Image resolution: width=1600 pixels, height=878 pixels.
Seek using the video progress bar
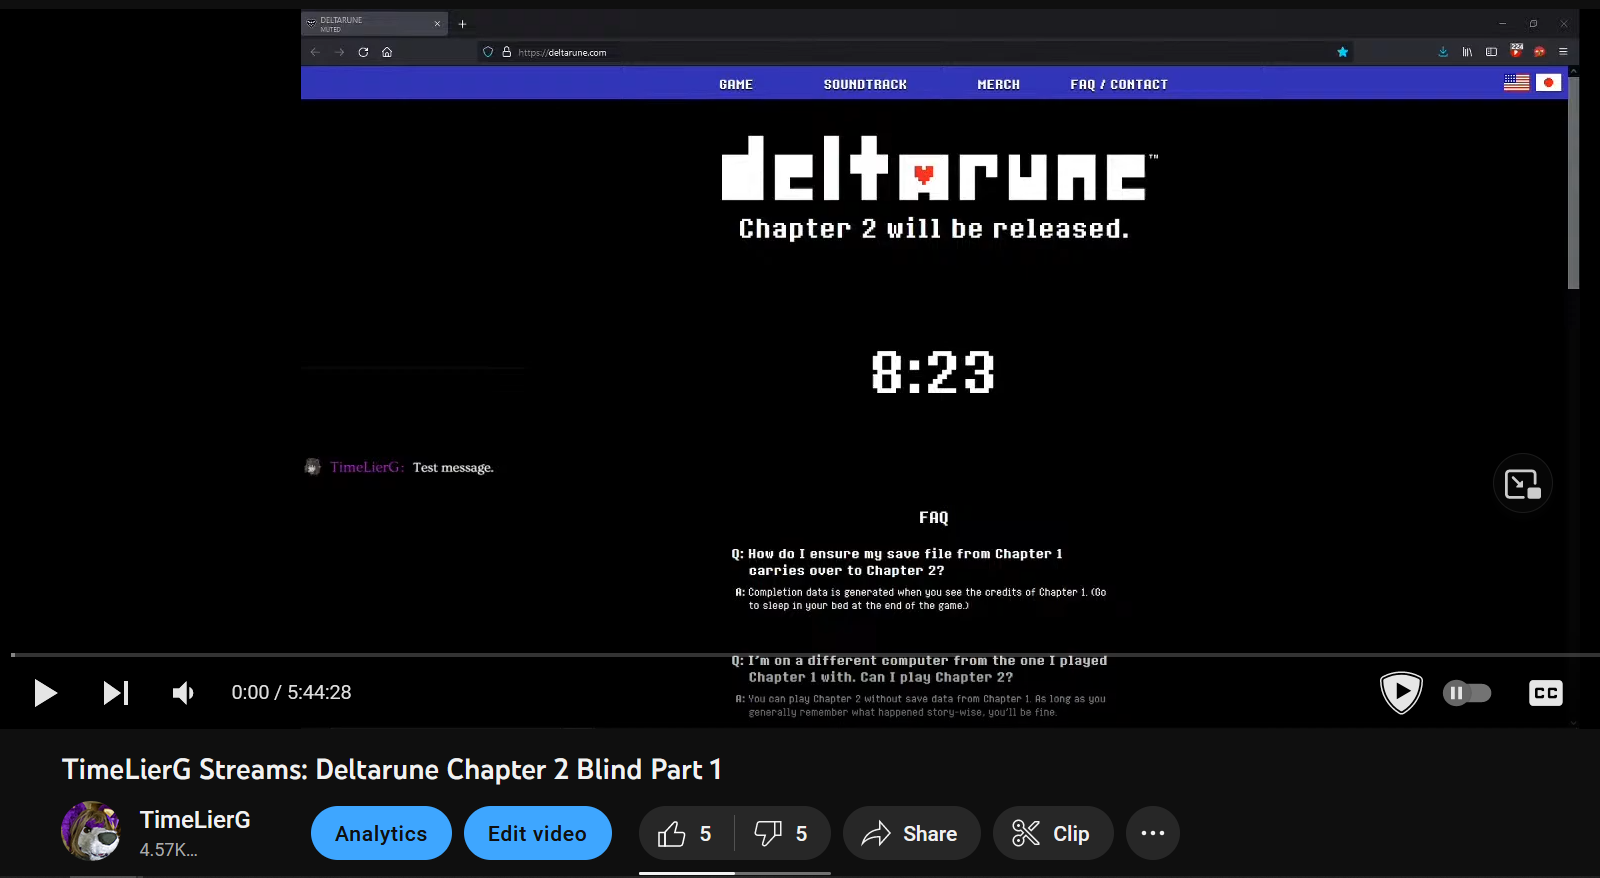(800, 655)
